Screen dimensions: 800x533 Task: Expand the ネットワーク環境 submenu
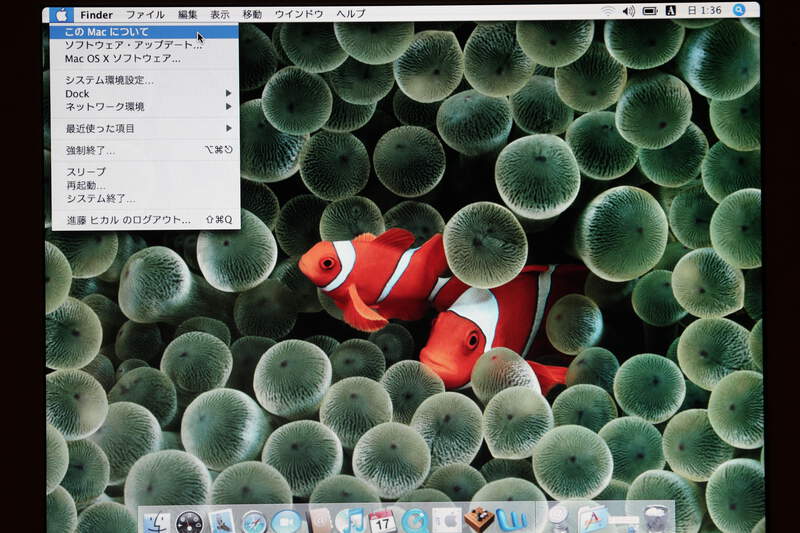tap(144, 107)
